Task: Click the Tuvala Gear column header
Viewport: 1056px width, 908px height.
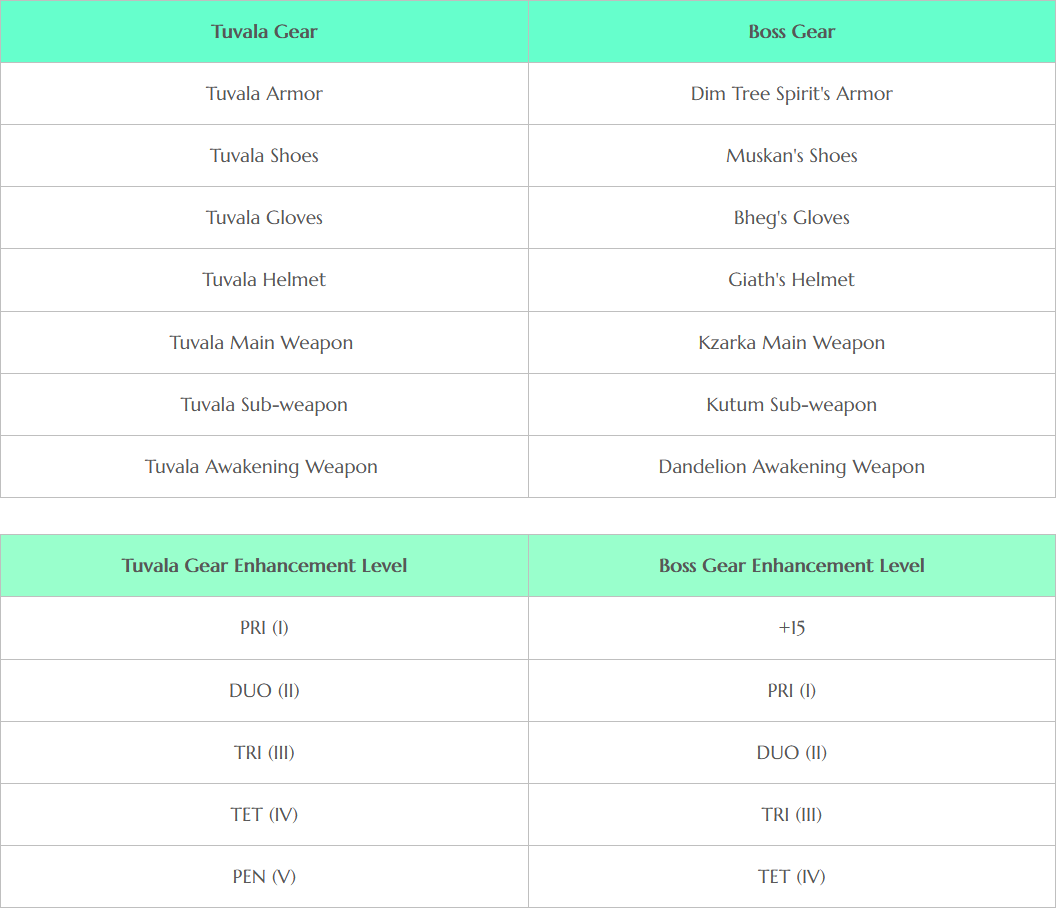Action: [x=264, y=32]
